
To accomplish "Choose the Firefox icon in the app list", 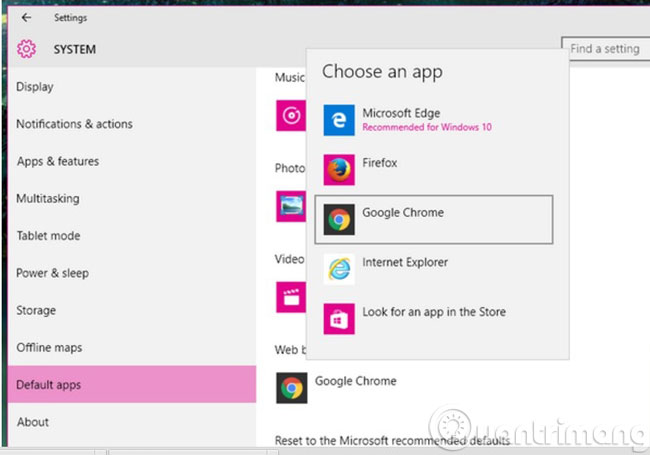I will click(x=339, y=170).
